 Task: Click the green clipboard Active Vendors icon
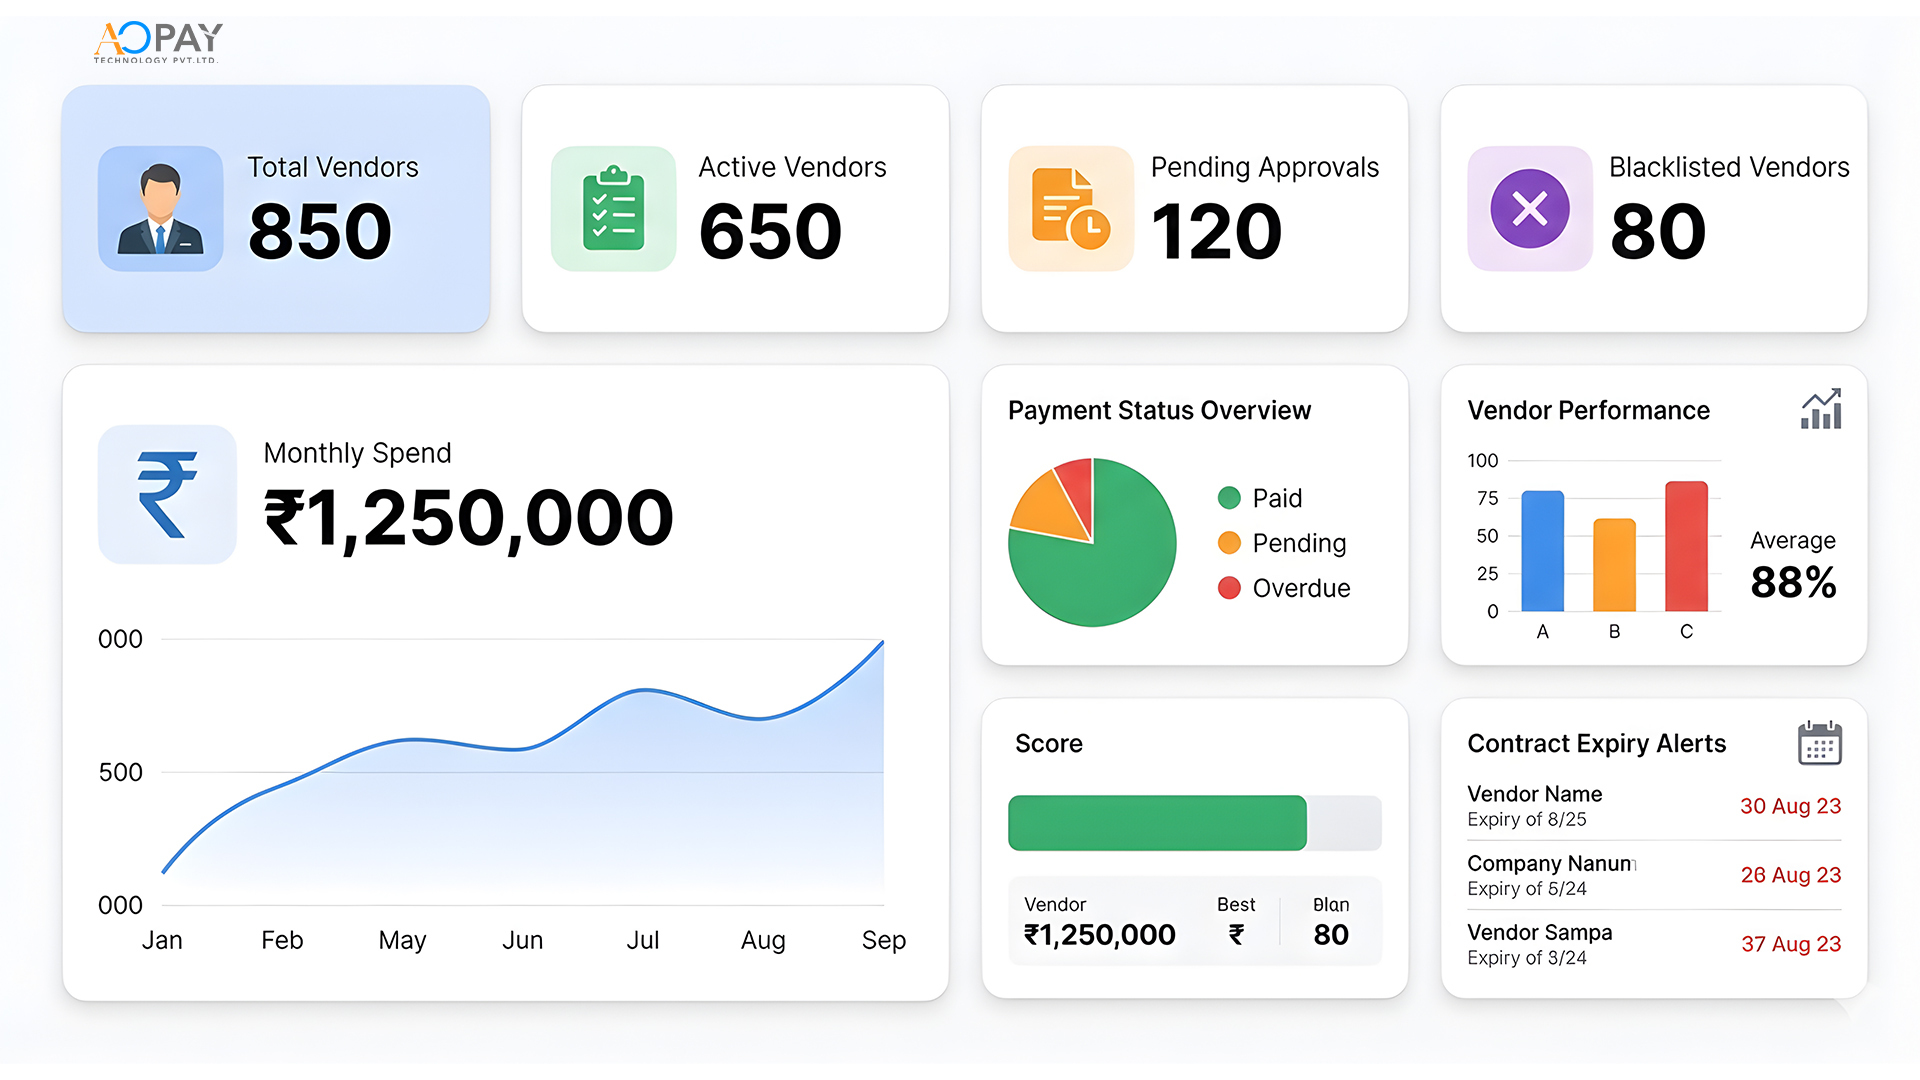(x=613, y=209)
